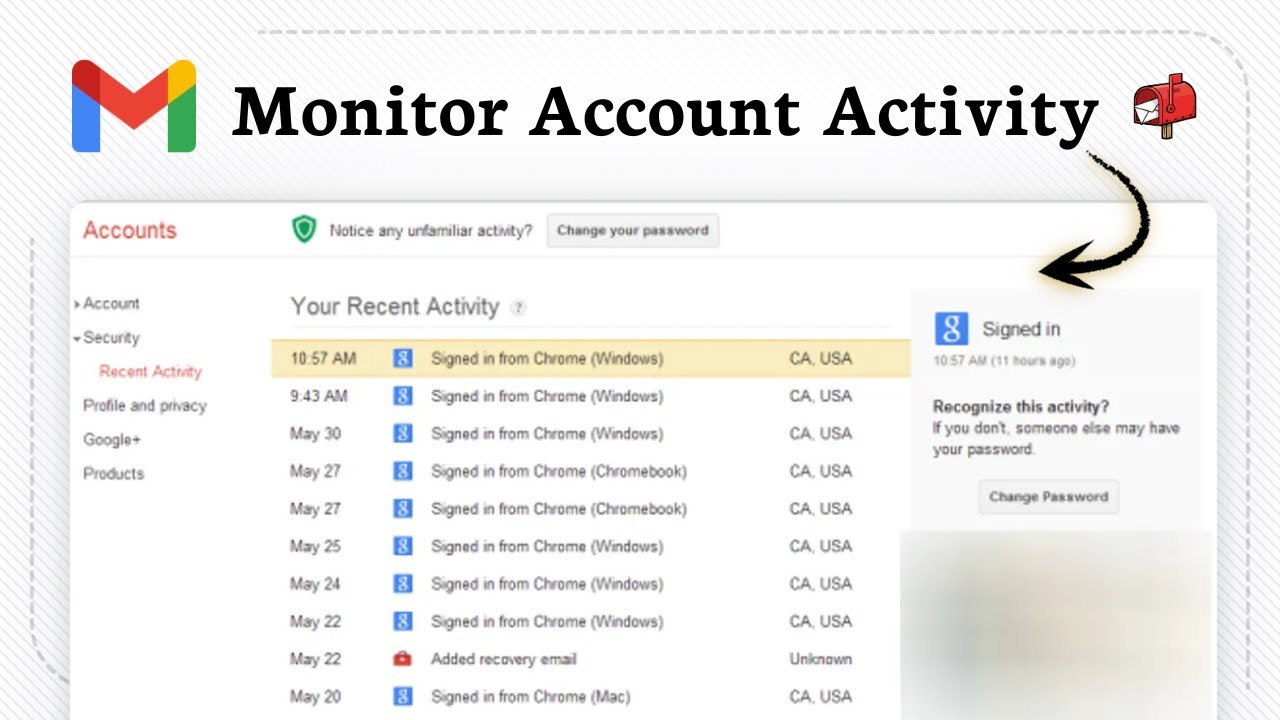
Task: Open Google+ in the sidebar
Action: coord(112,439)
